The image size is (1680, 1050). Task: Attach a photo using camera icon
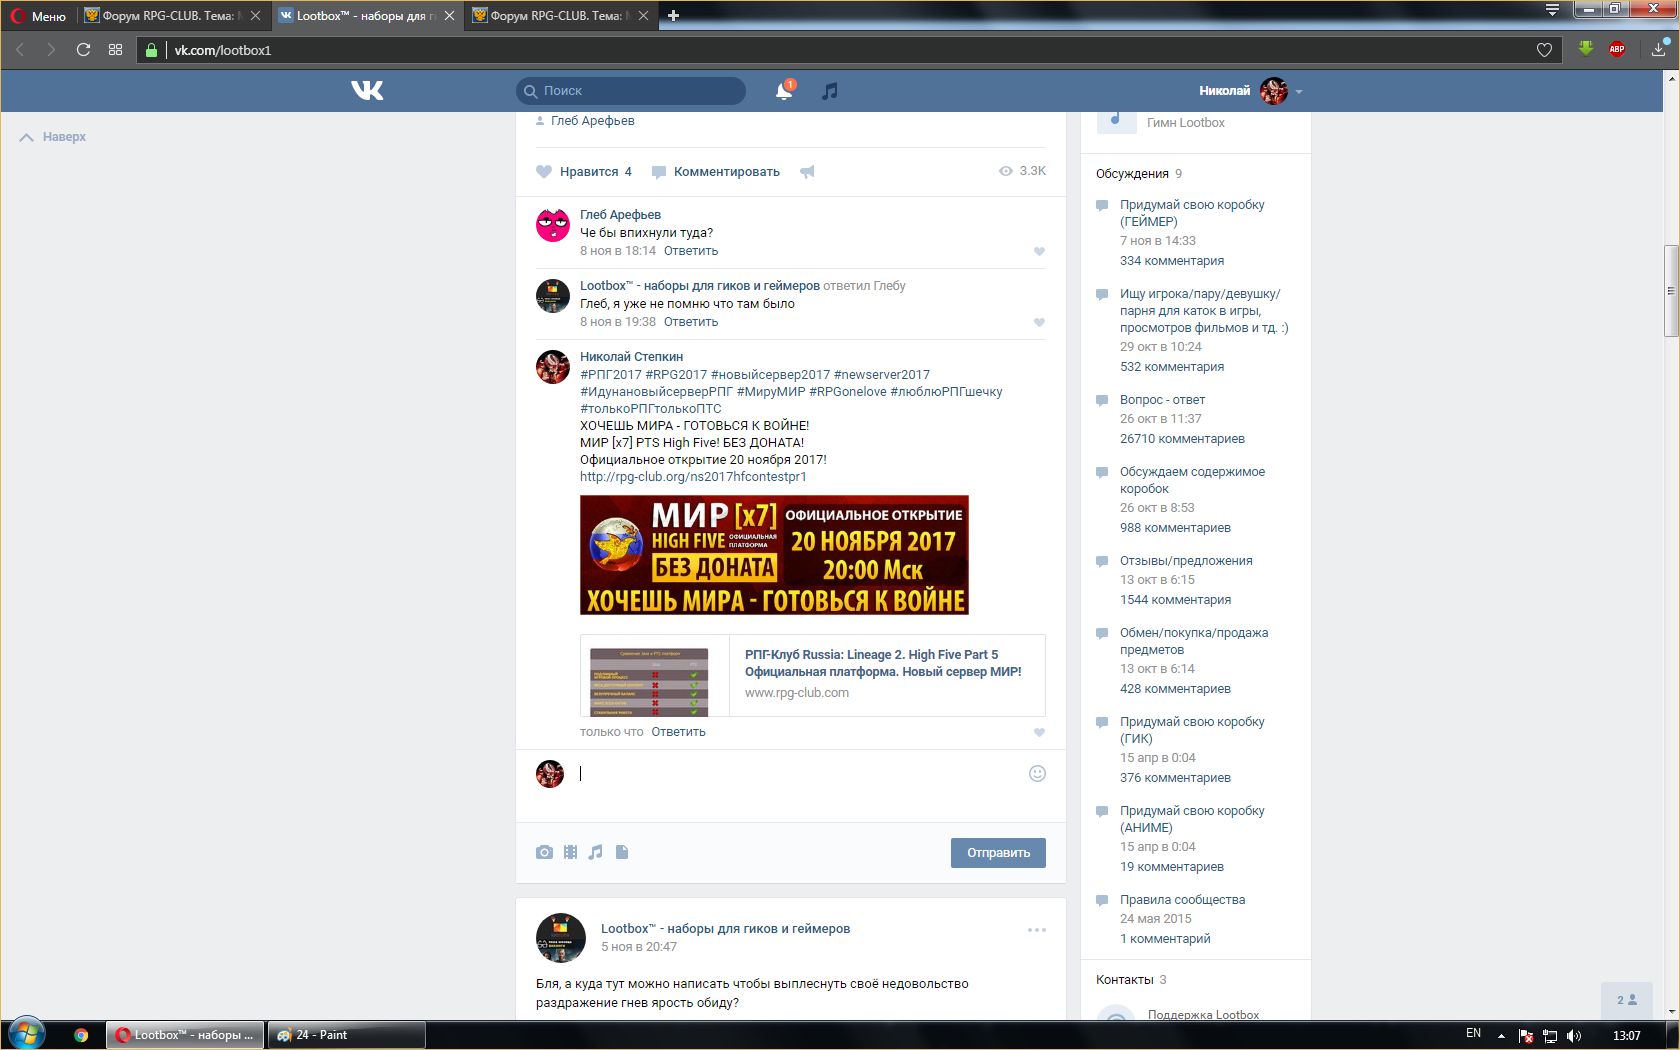pyautogui.click(x=544, y=852)
